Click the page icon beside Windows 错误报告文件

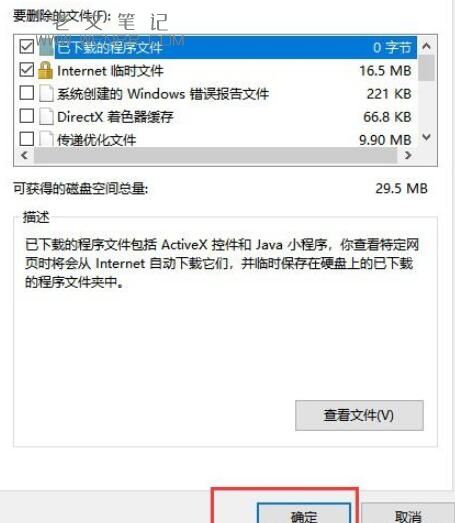point(46,93)
